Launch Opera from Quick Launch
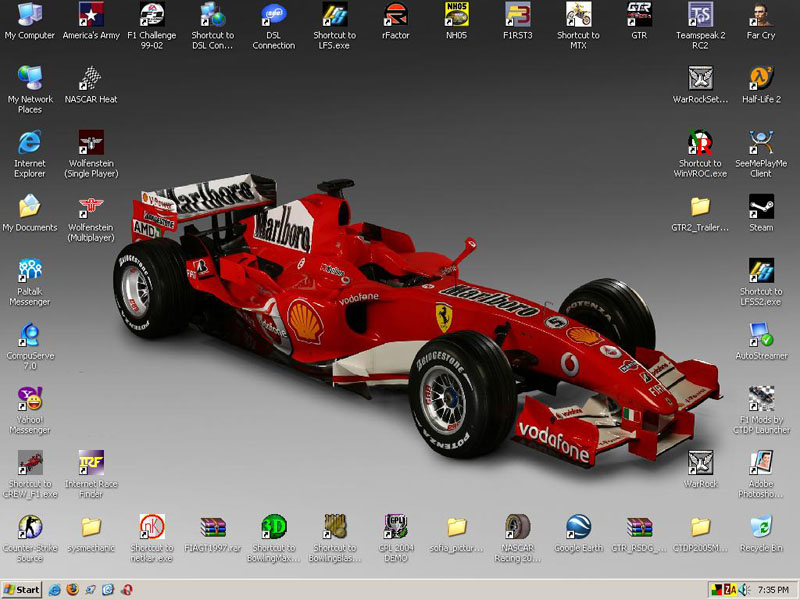Image resolution: width=800 pixels, height=600 pixels. pos(127,590)
